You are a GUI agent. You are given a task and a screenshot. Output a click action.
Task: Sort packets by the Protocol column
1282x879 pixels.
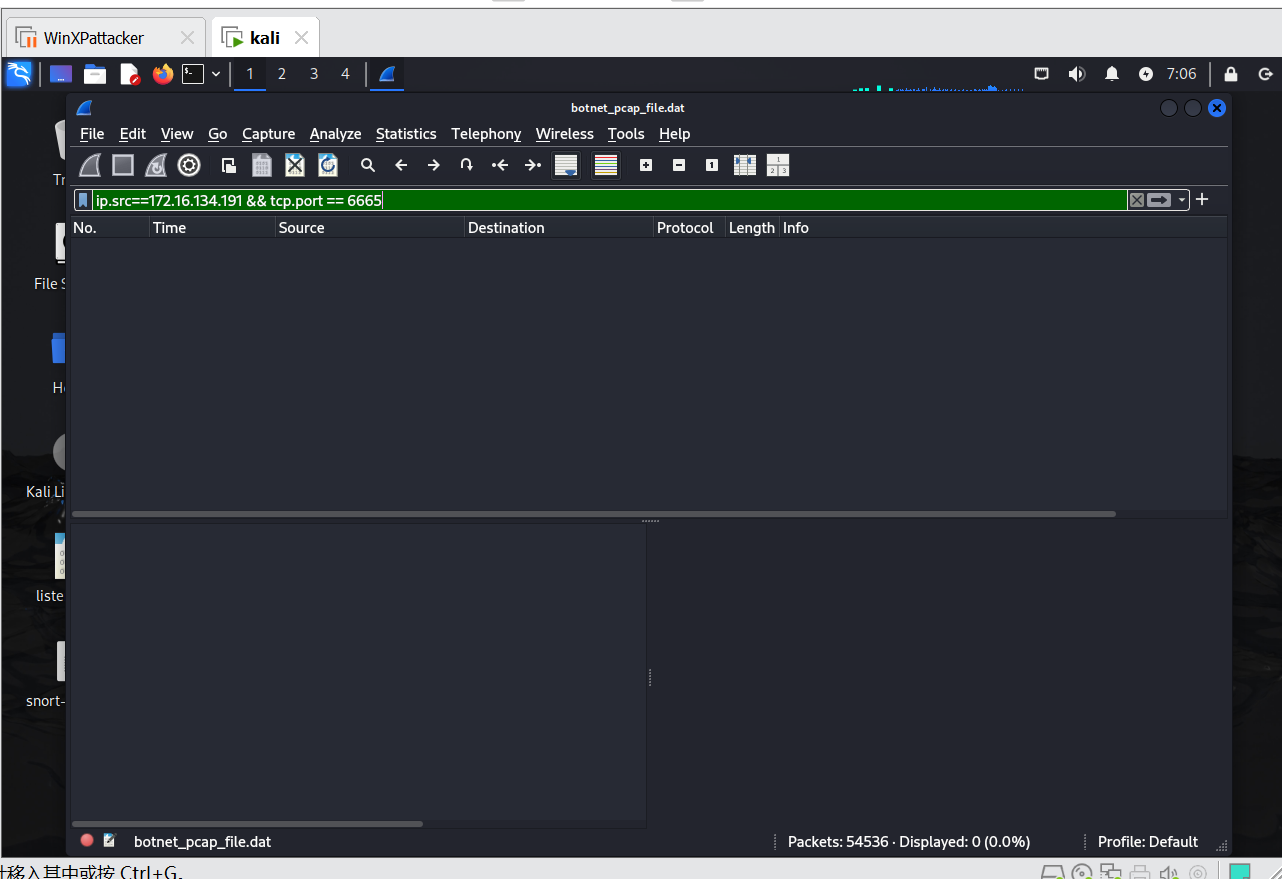[689, 228]
